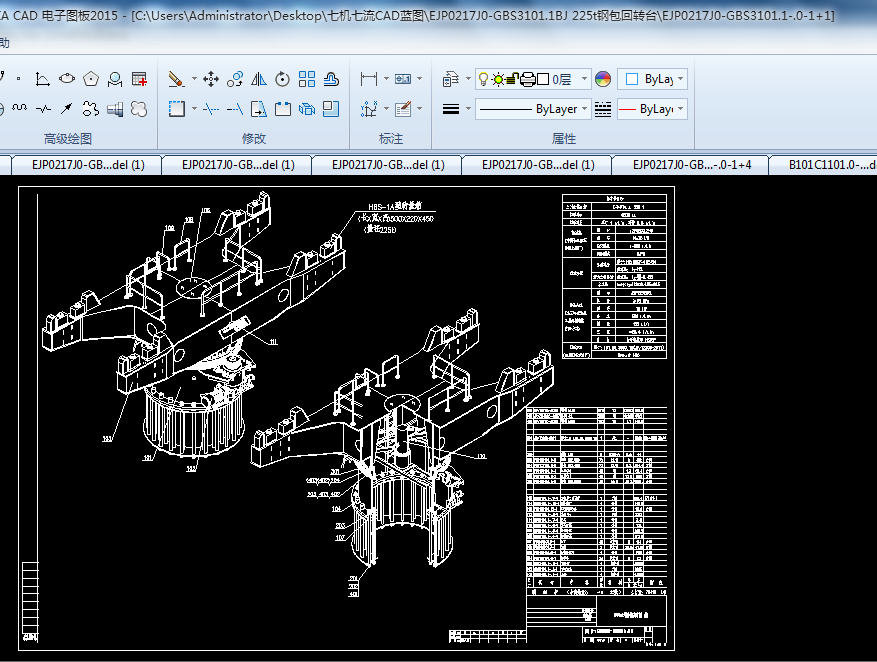The image size is (877, 662).
Task: Pick the eraser delete tool
Action: pos(176,79)
